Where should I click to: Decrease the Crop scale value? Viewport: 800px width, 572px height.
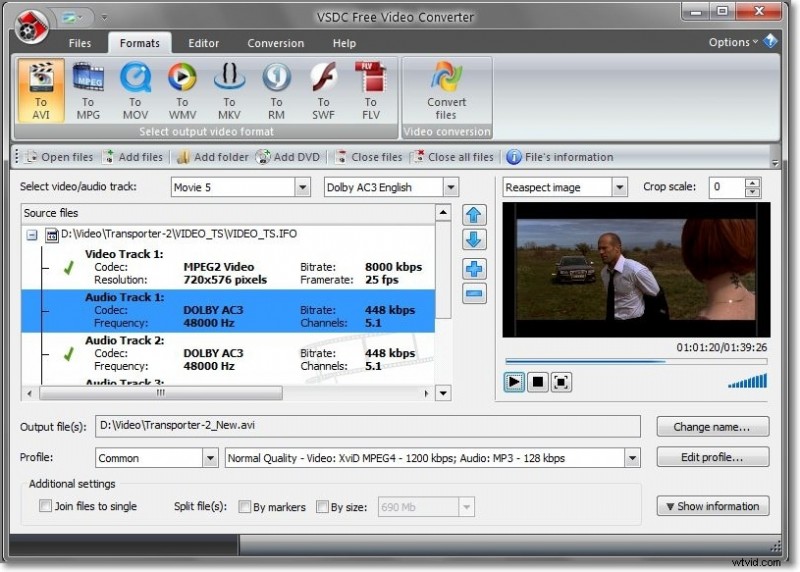[753, 192]
